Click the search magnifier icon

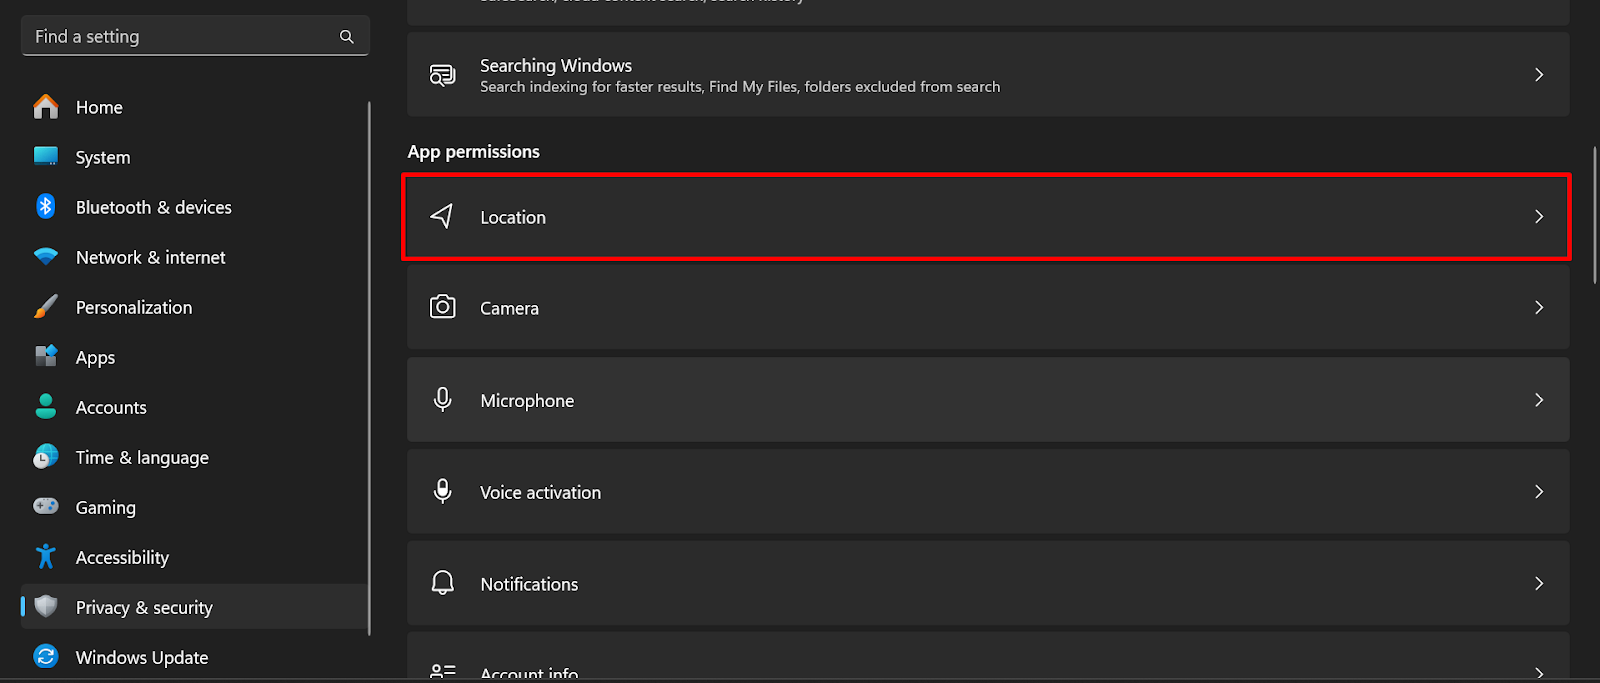347,37
